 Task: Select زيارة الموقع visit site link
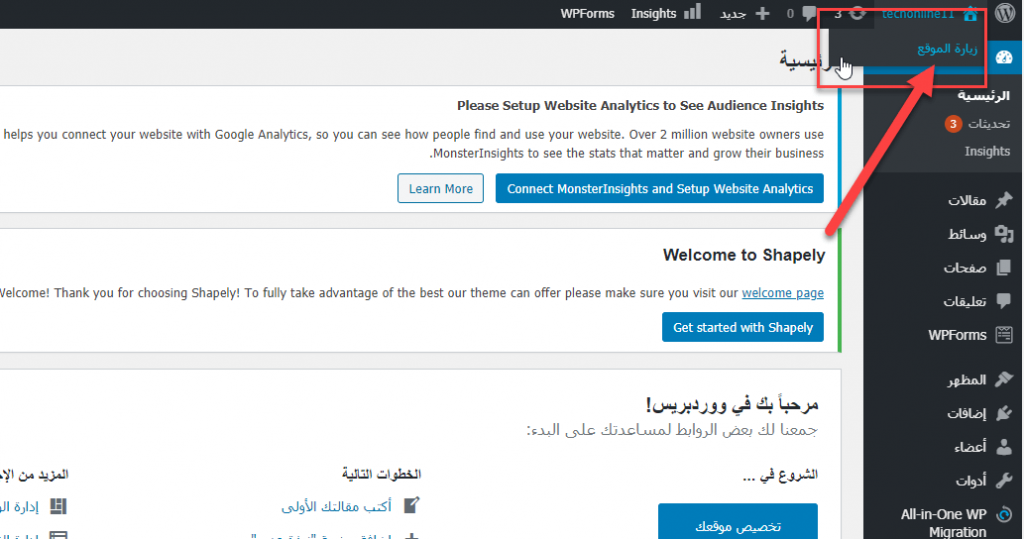click(x=947, y=49)
